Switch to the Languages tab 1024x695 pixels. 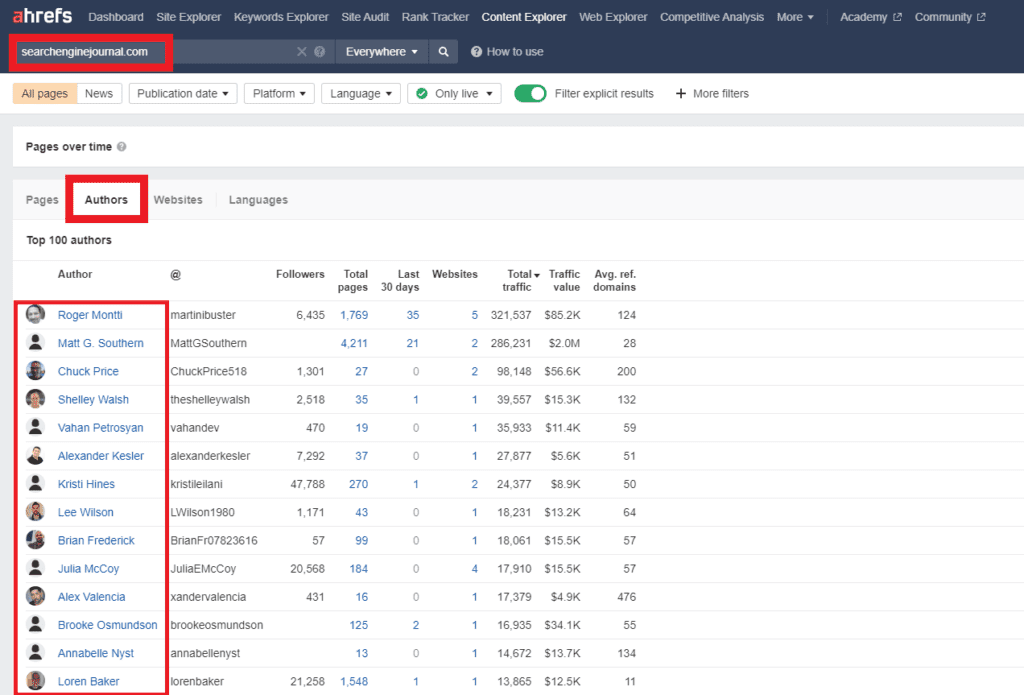tap(258, 200)
